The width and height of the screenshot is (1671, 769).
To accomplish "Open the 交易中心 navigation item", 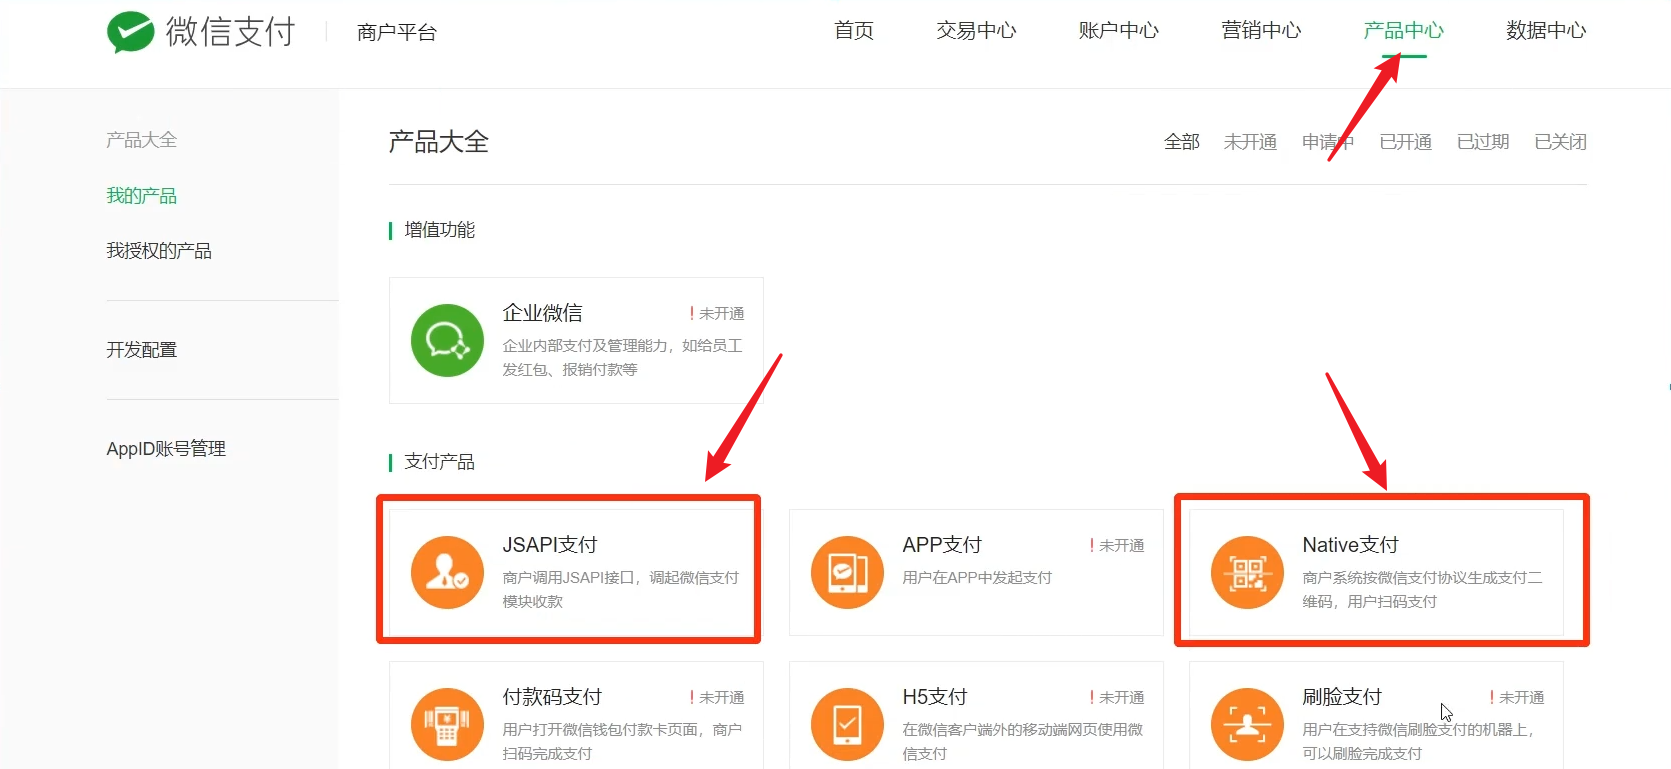I will (x=976, y=31).
